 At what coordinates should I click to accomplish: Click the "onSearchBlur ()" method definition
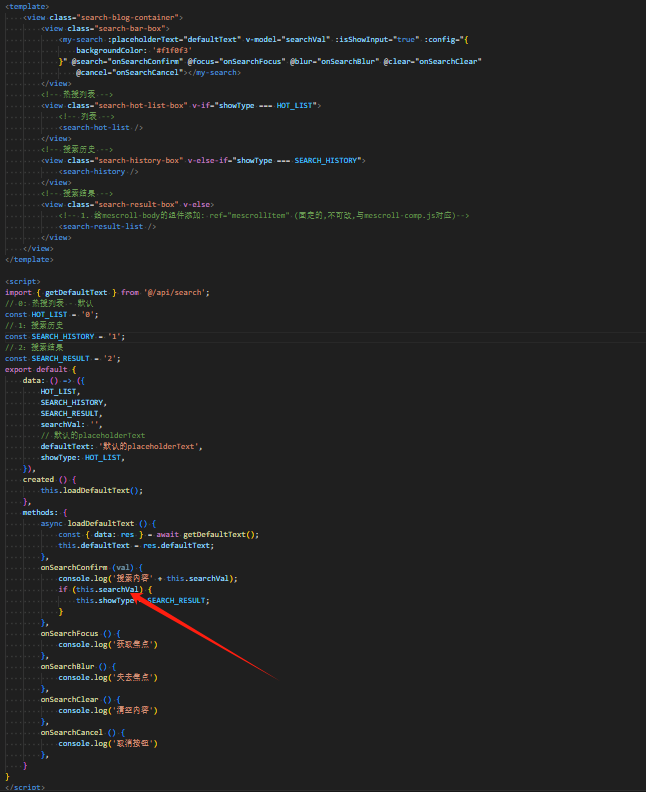coord(74,667)
